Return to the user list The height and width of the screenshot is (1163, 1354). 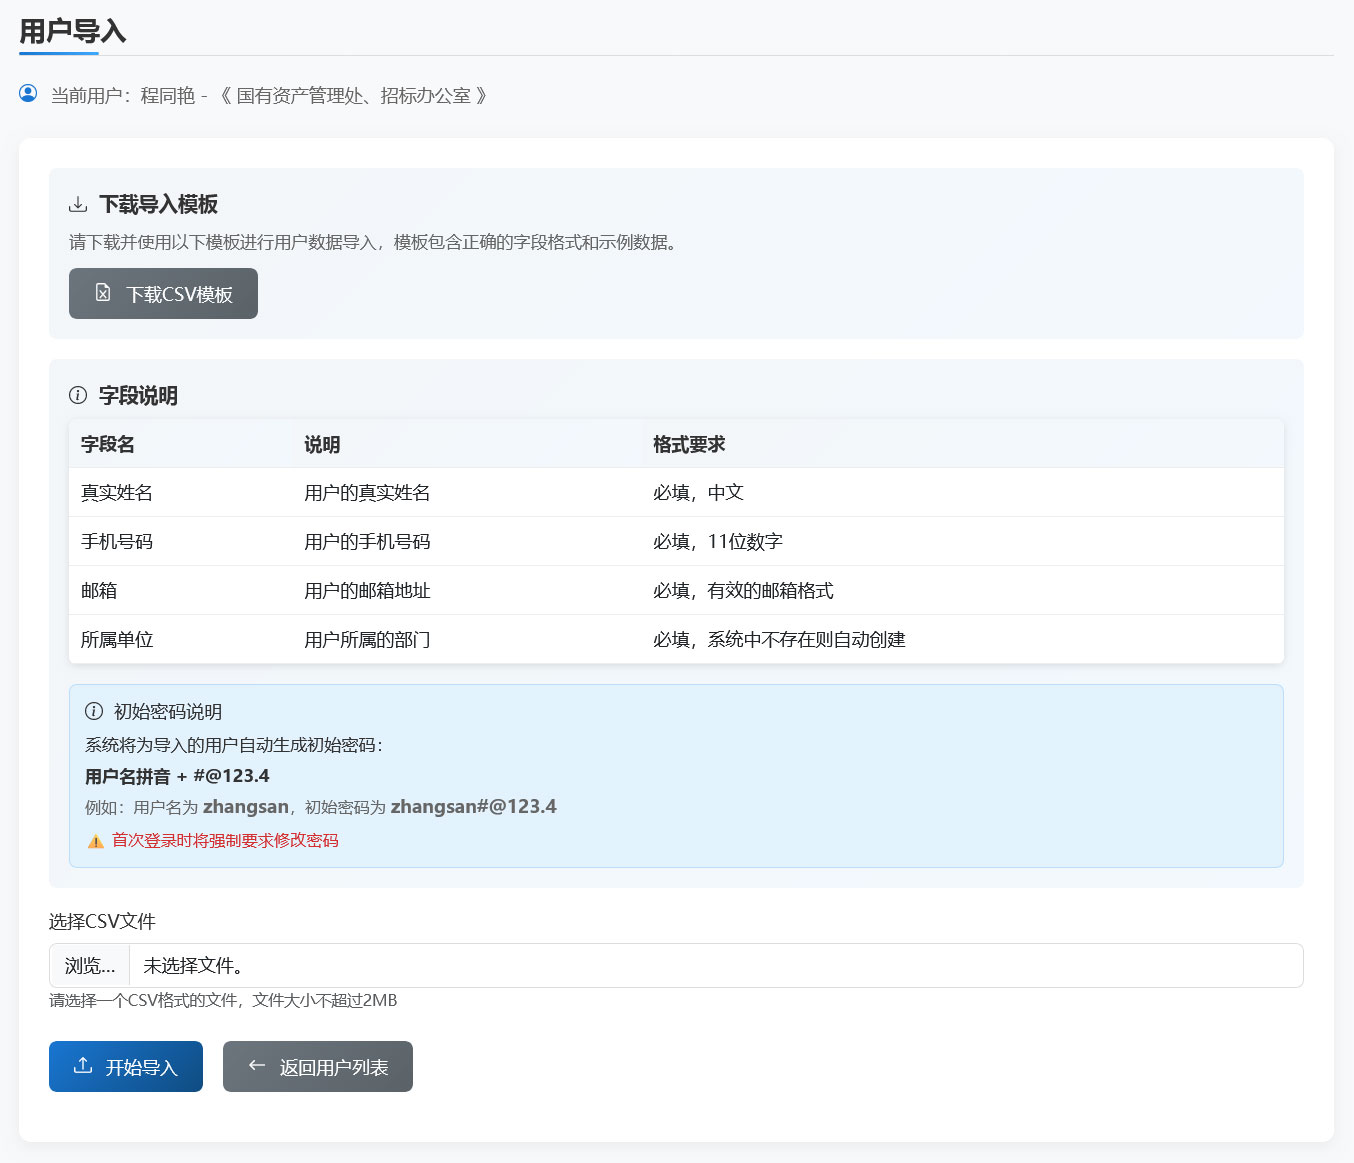[318, 1066]
